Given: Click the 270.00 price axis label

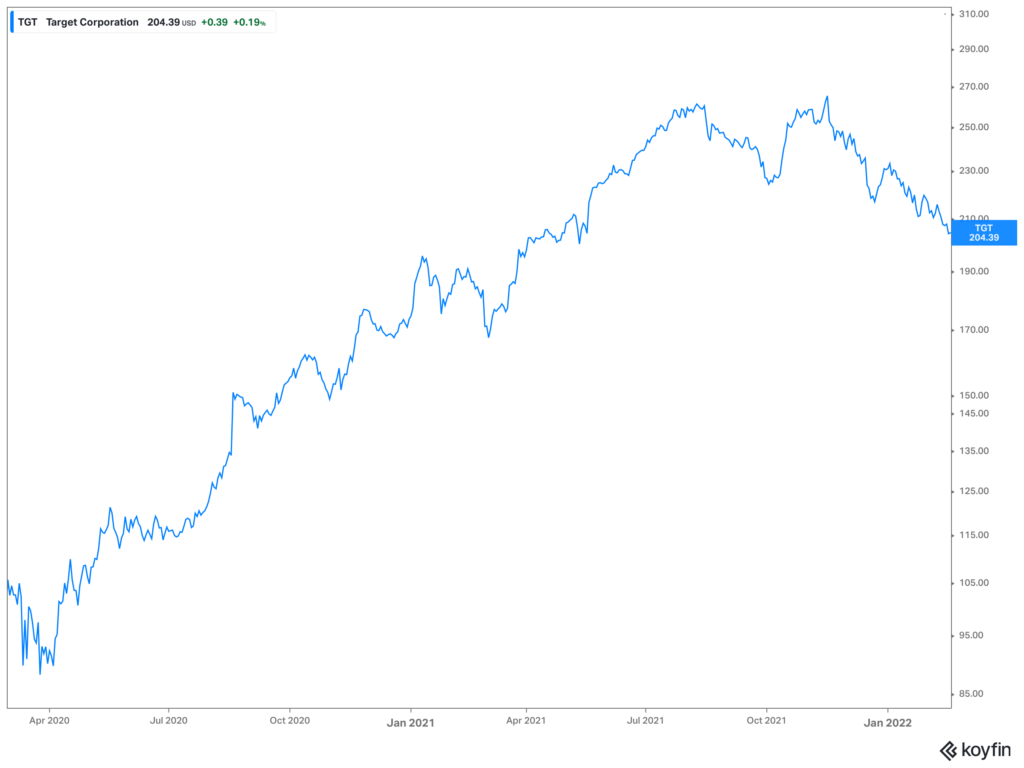Looking at the screenshot, I should click(974, 87).
